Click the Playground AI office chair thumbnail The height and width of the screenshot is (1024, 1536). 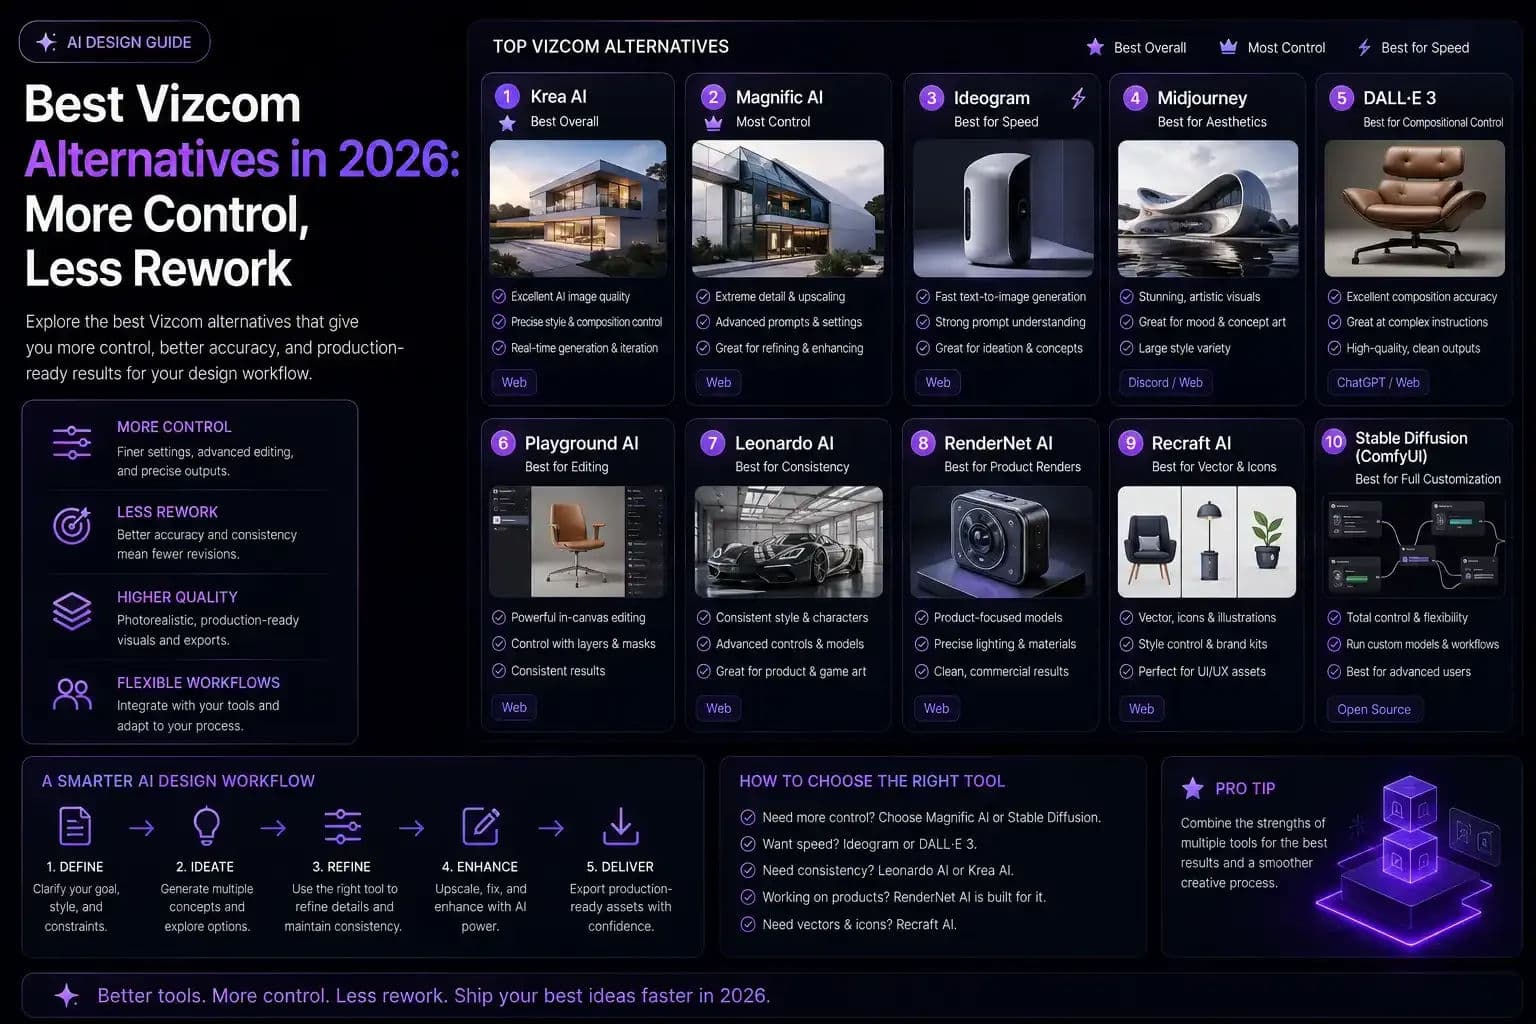click(x=578, y=541)
